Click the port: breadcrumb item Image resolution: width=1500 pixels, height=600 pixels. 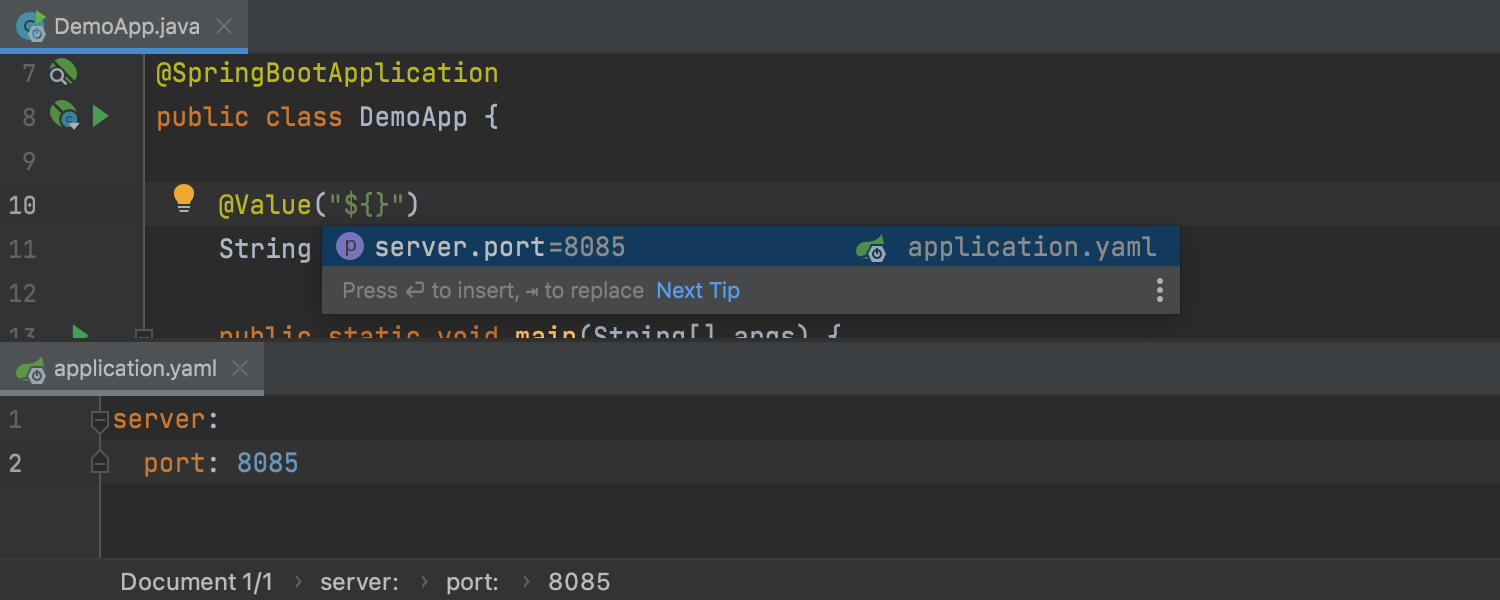(473, 582)
